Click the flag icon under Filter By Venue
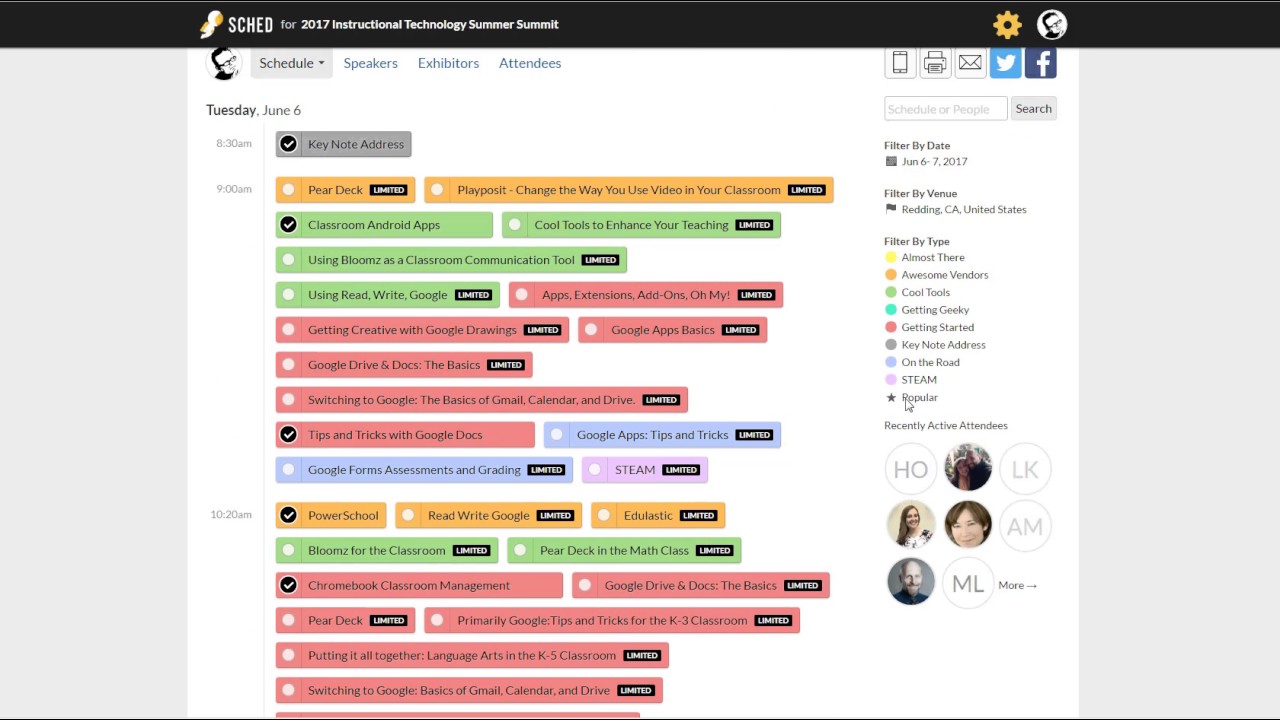 (891, 209)
